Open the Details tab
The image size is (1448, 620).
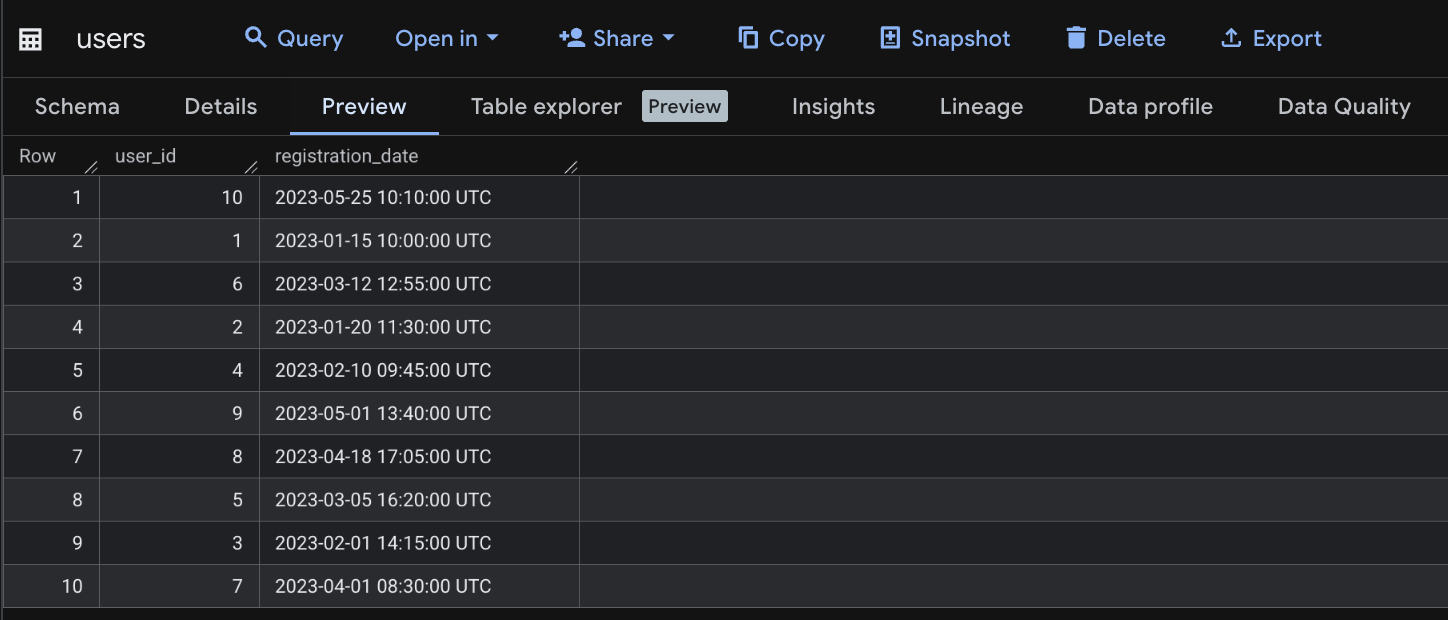pyautogui.click(x=221, y=107)
